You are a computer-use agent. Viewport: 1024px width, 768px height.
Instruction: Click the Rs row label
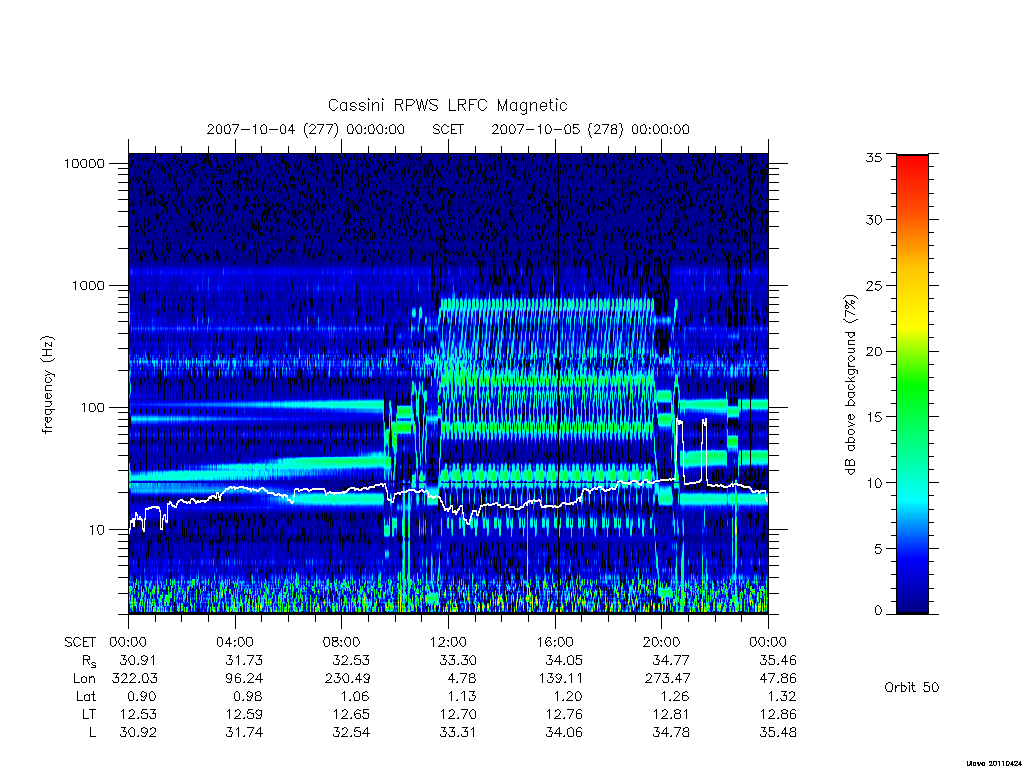click(x=89, y=661)
